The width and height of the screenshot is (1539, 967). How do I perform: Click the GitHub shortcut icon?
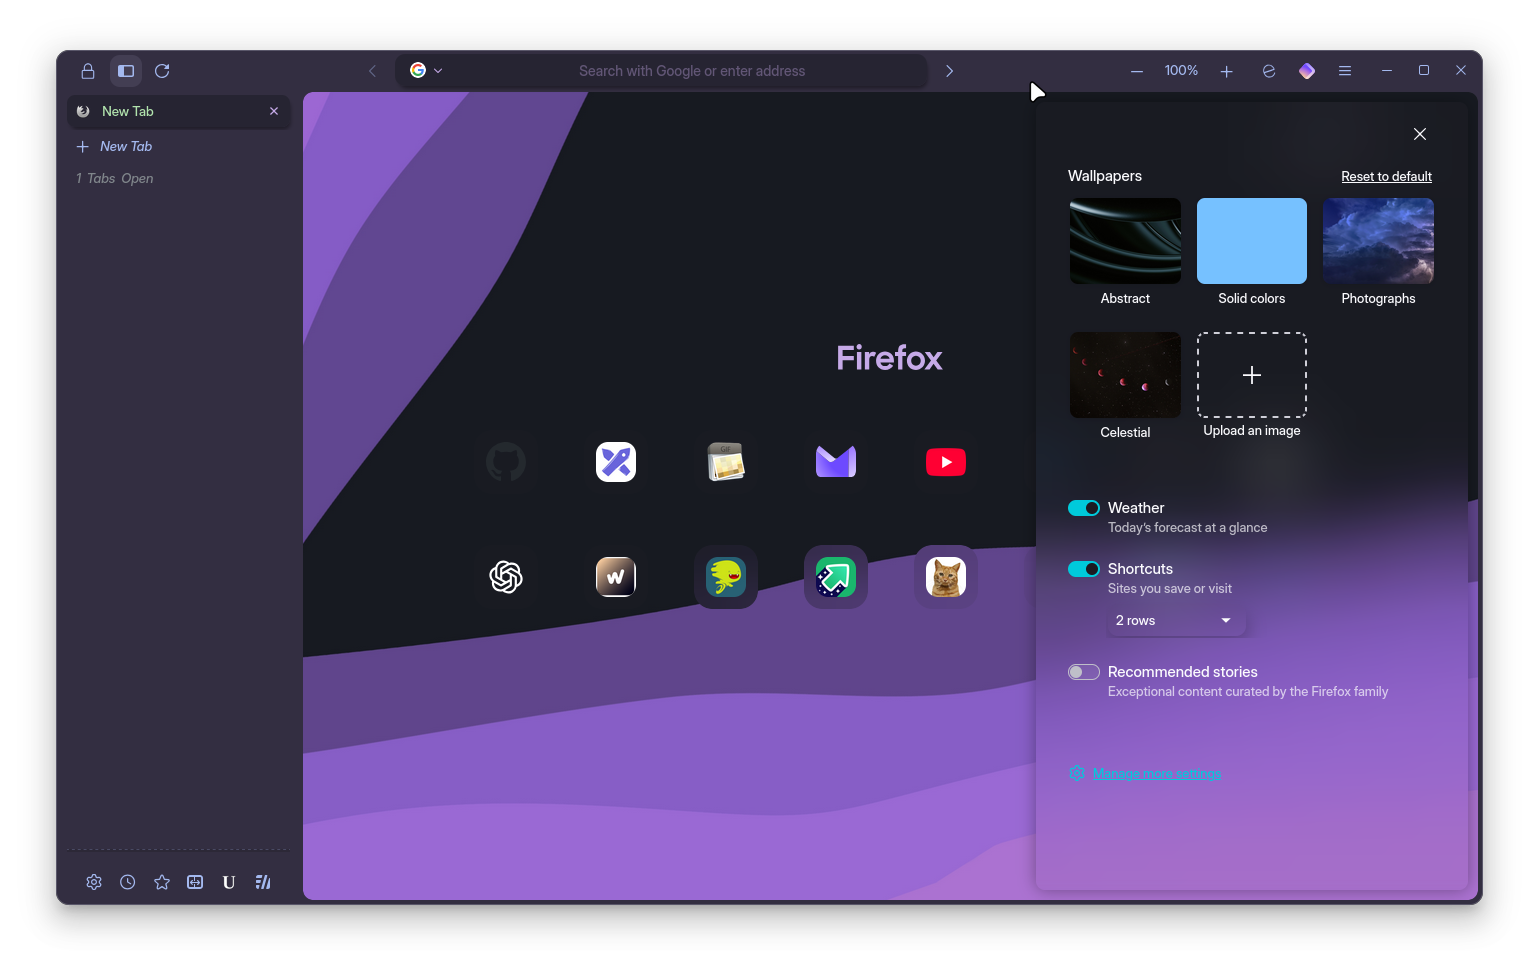tap(506, 462)
